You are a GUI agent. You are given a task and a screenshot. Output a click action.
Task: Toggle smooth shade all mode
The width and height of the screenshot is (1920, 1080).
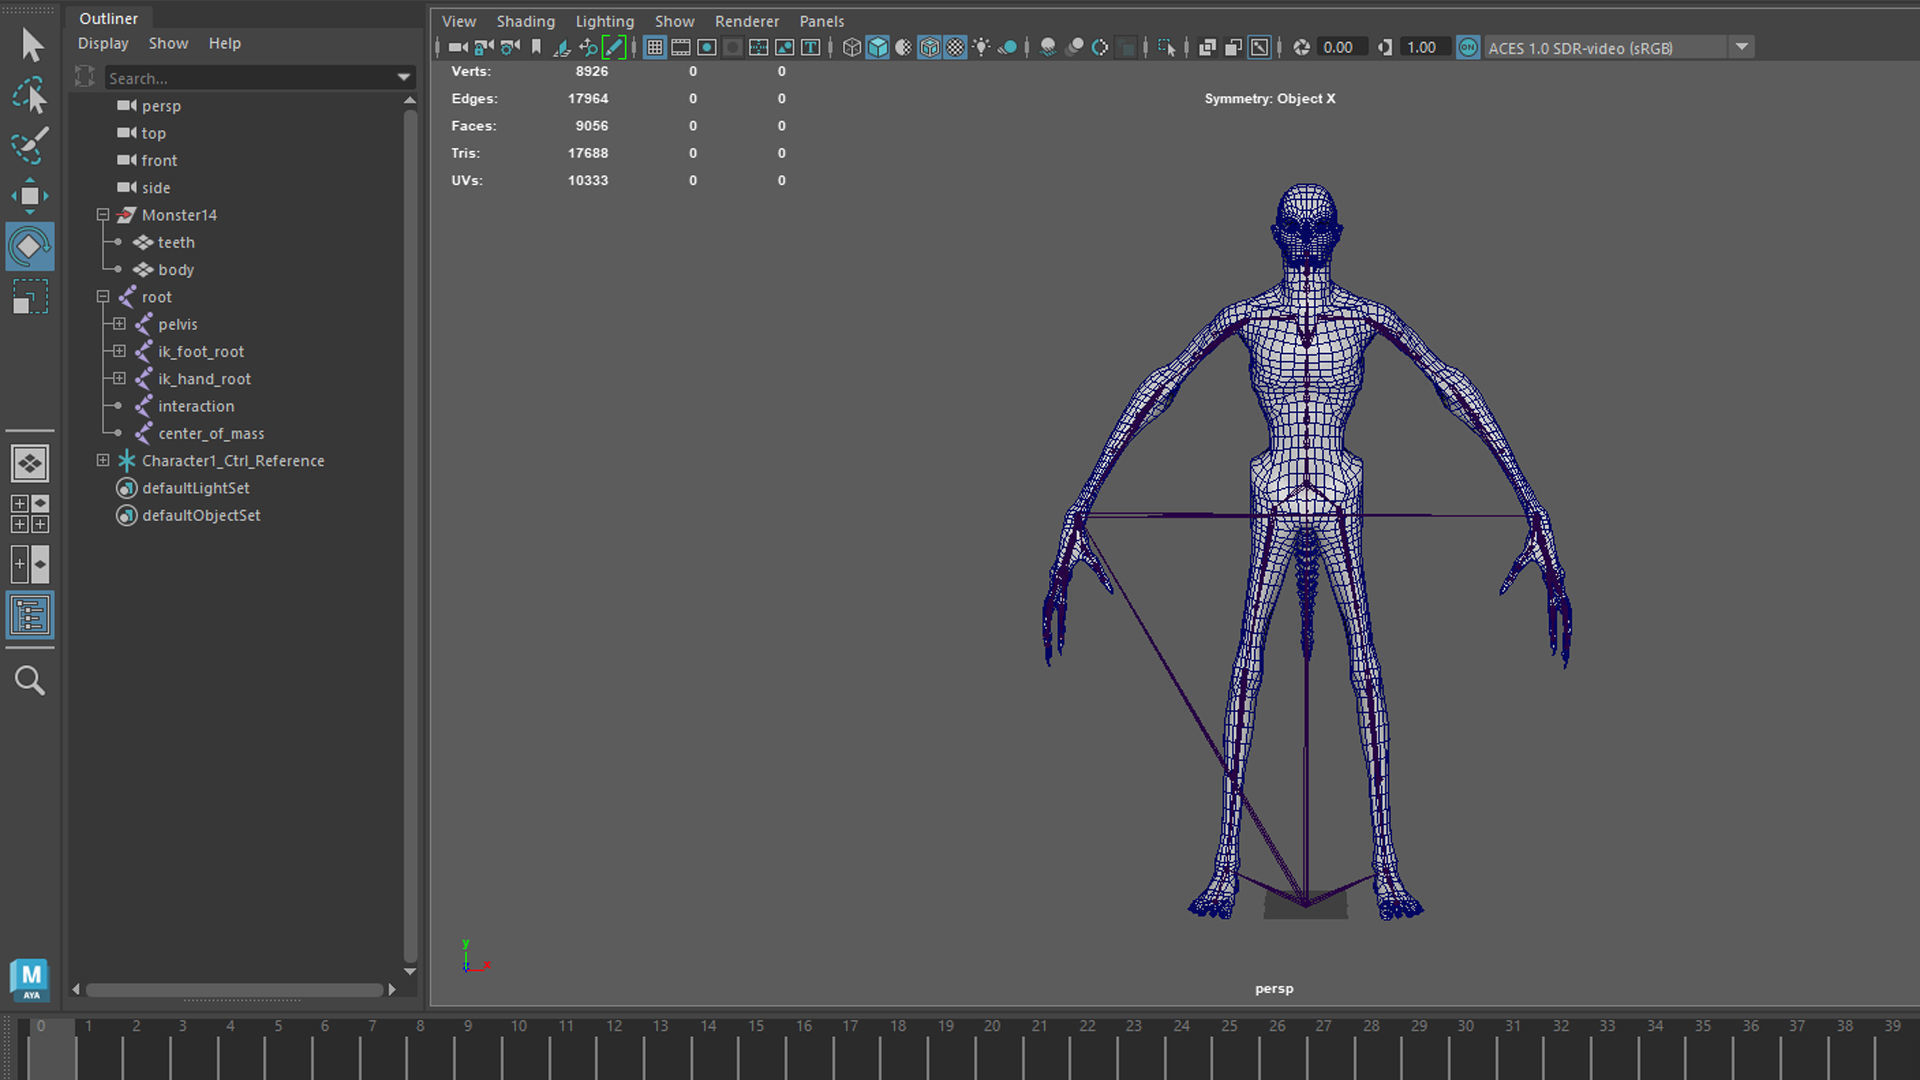(878, 47)
